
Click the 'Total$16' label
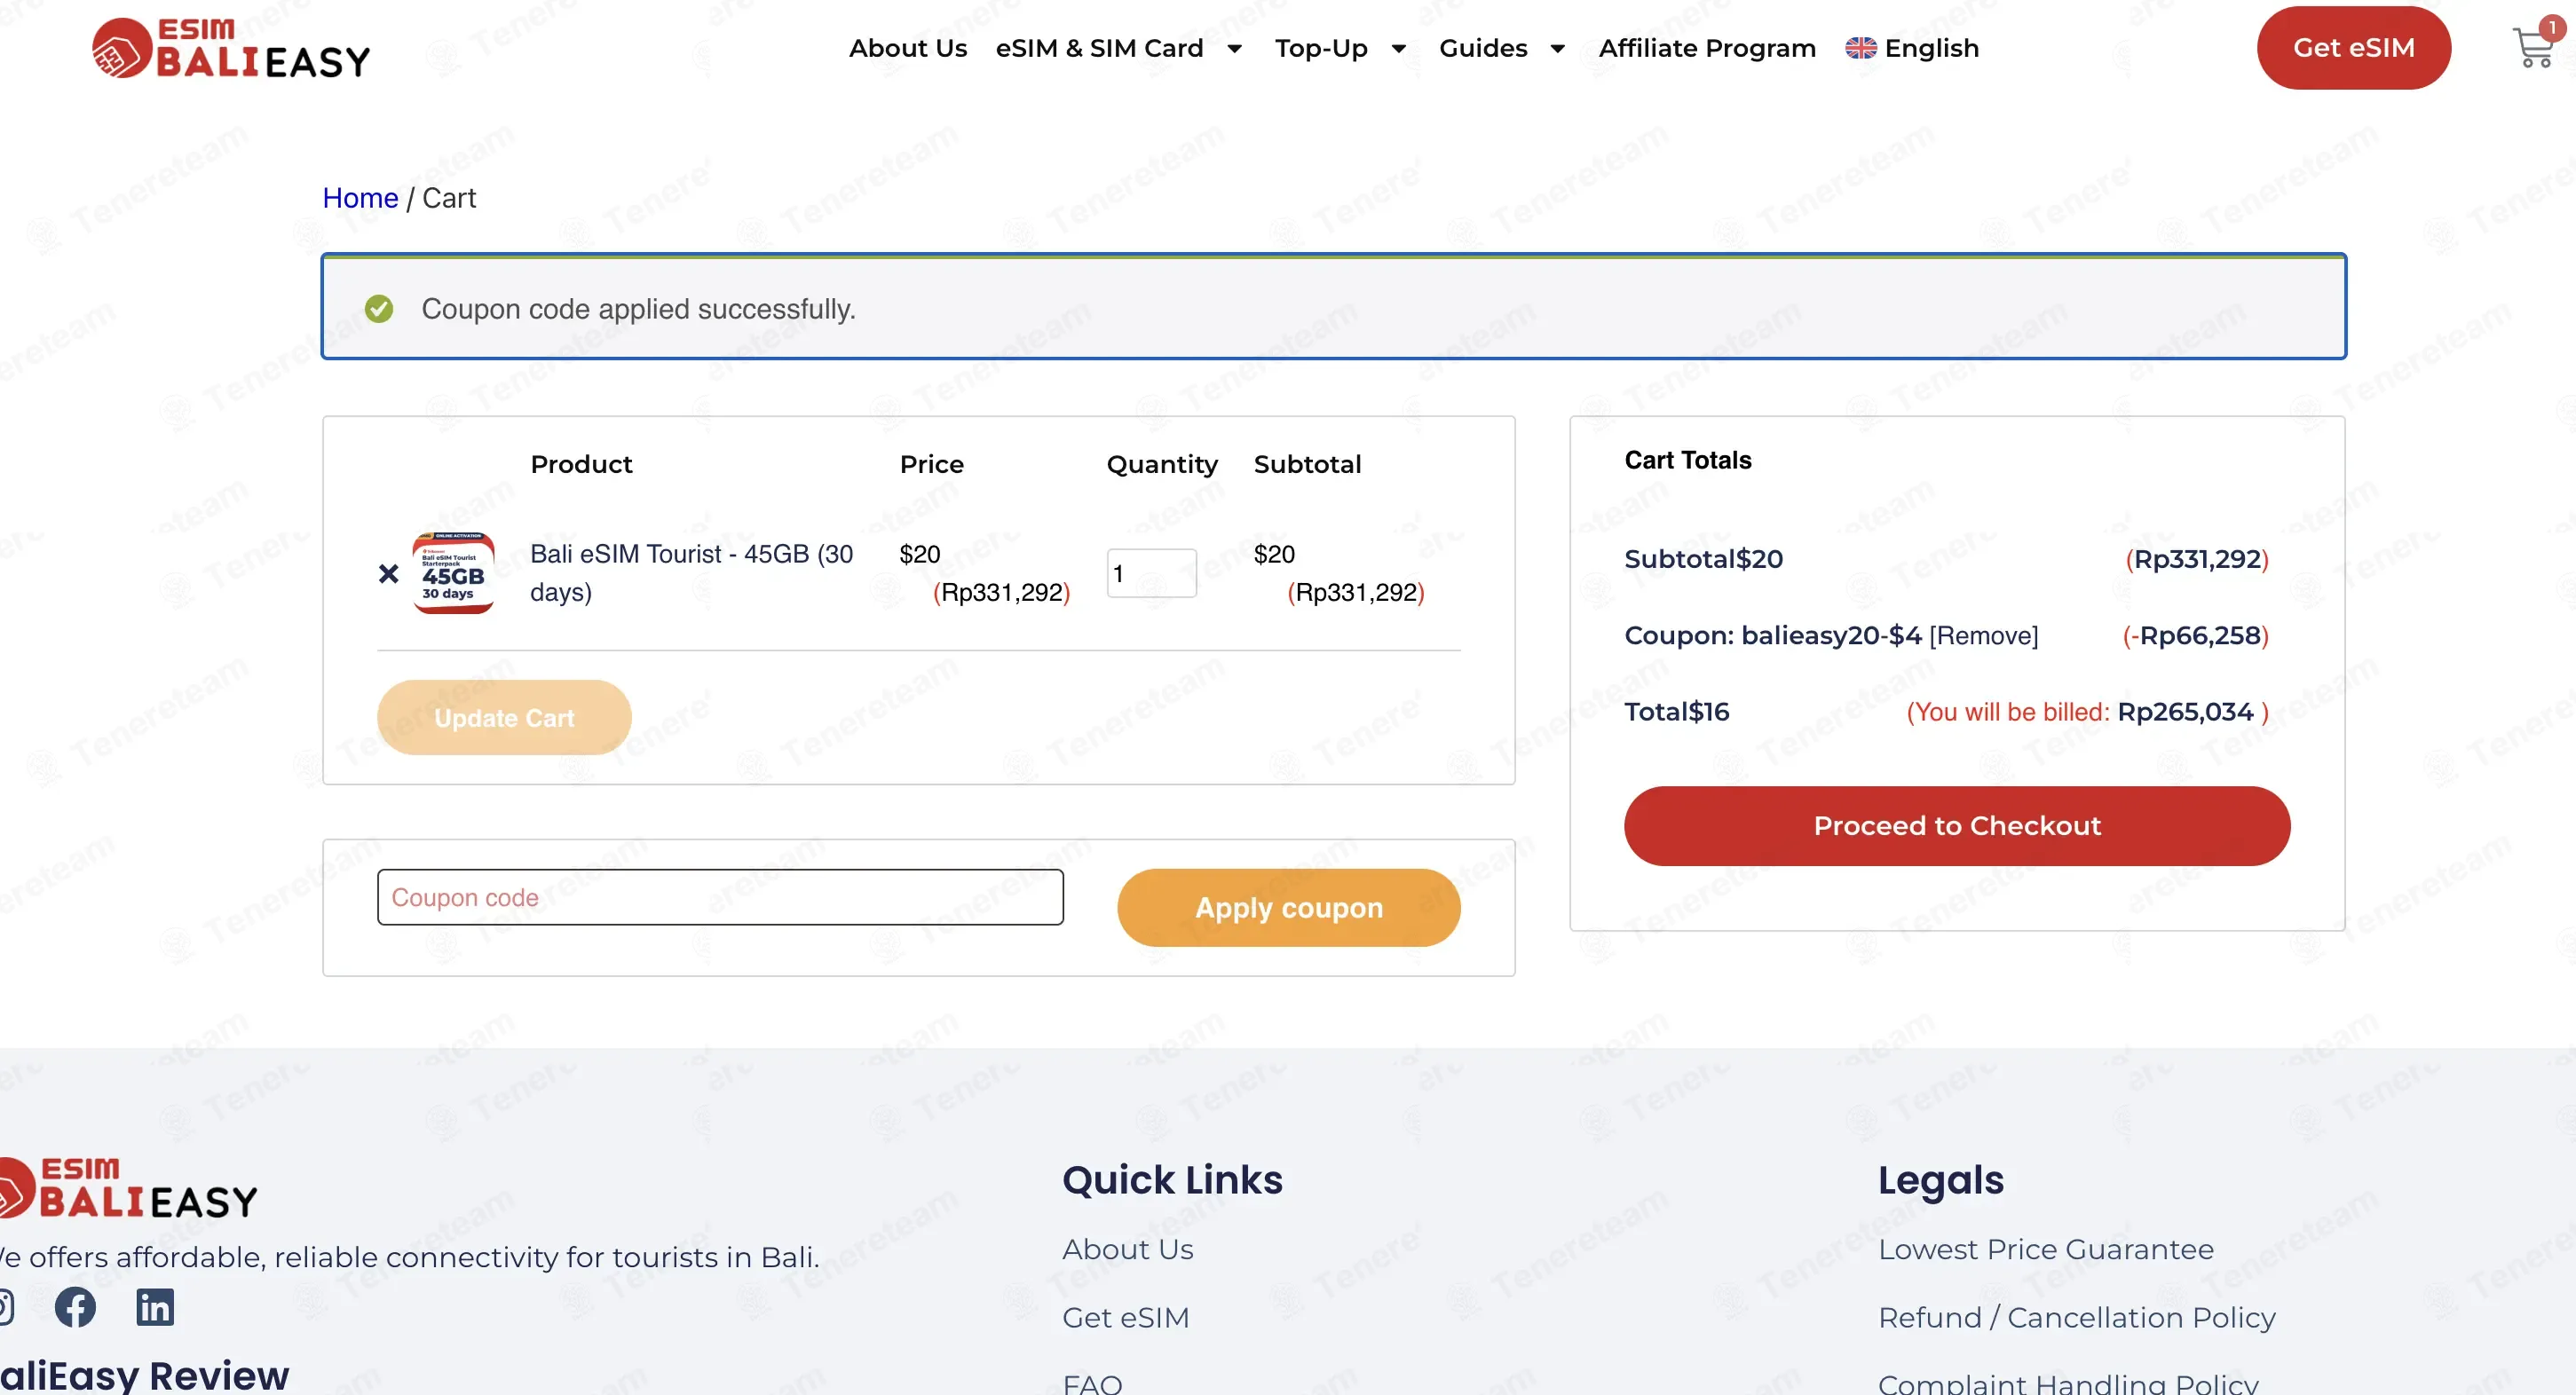[1676, 711]
